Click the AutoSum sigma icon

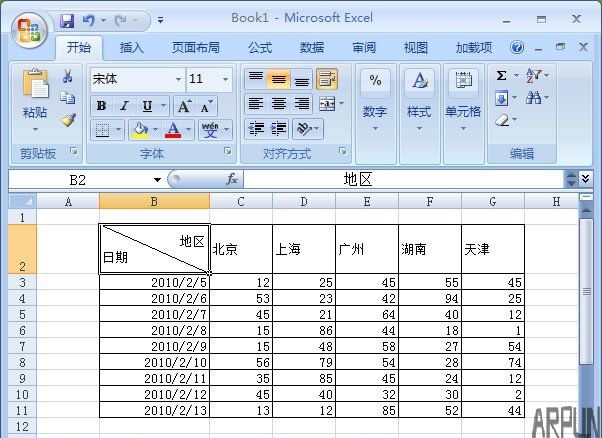click(x=501, y=75)
